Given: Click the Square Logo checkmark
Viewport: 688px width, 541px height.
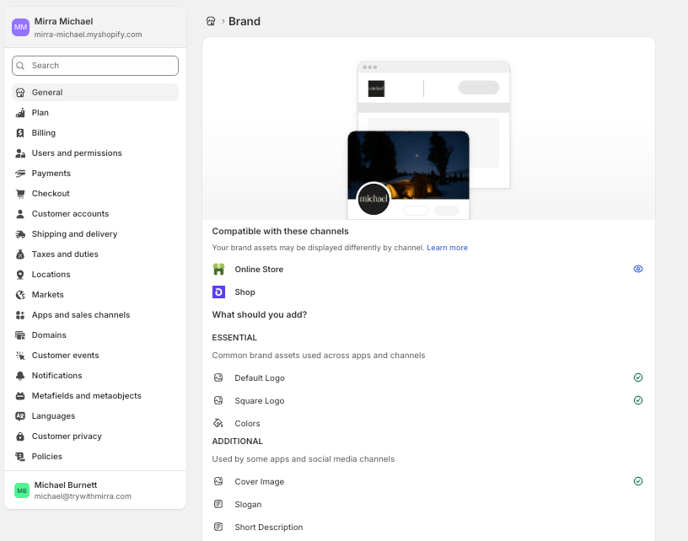Looking at the screenshot, I should pos(638,400).
